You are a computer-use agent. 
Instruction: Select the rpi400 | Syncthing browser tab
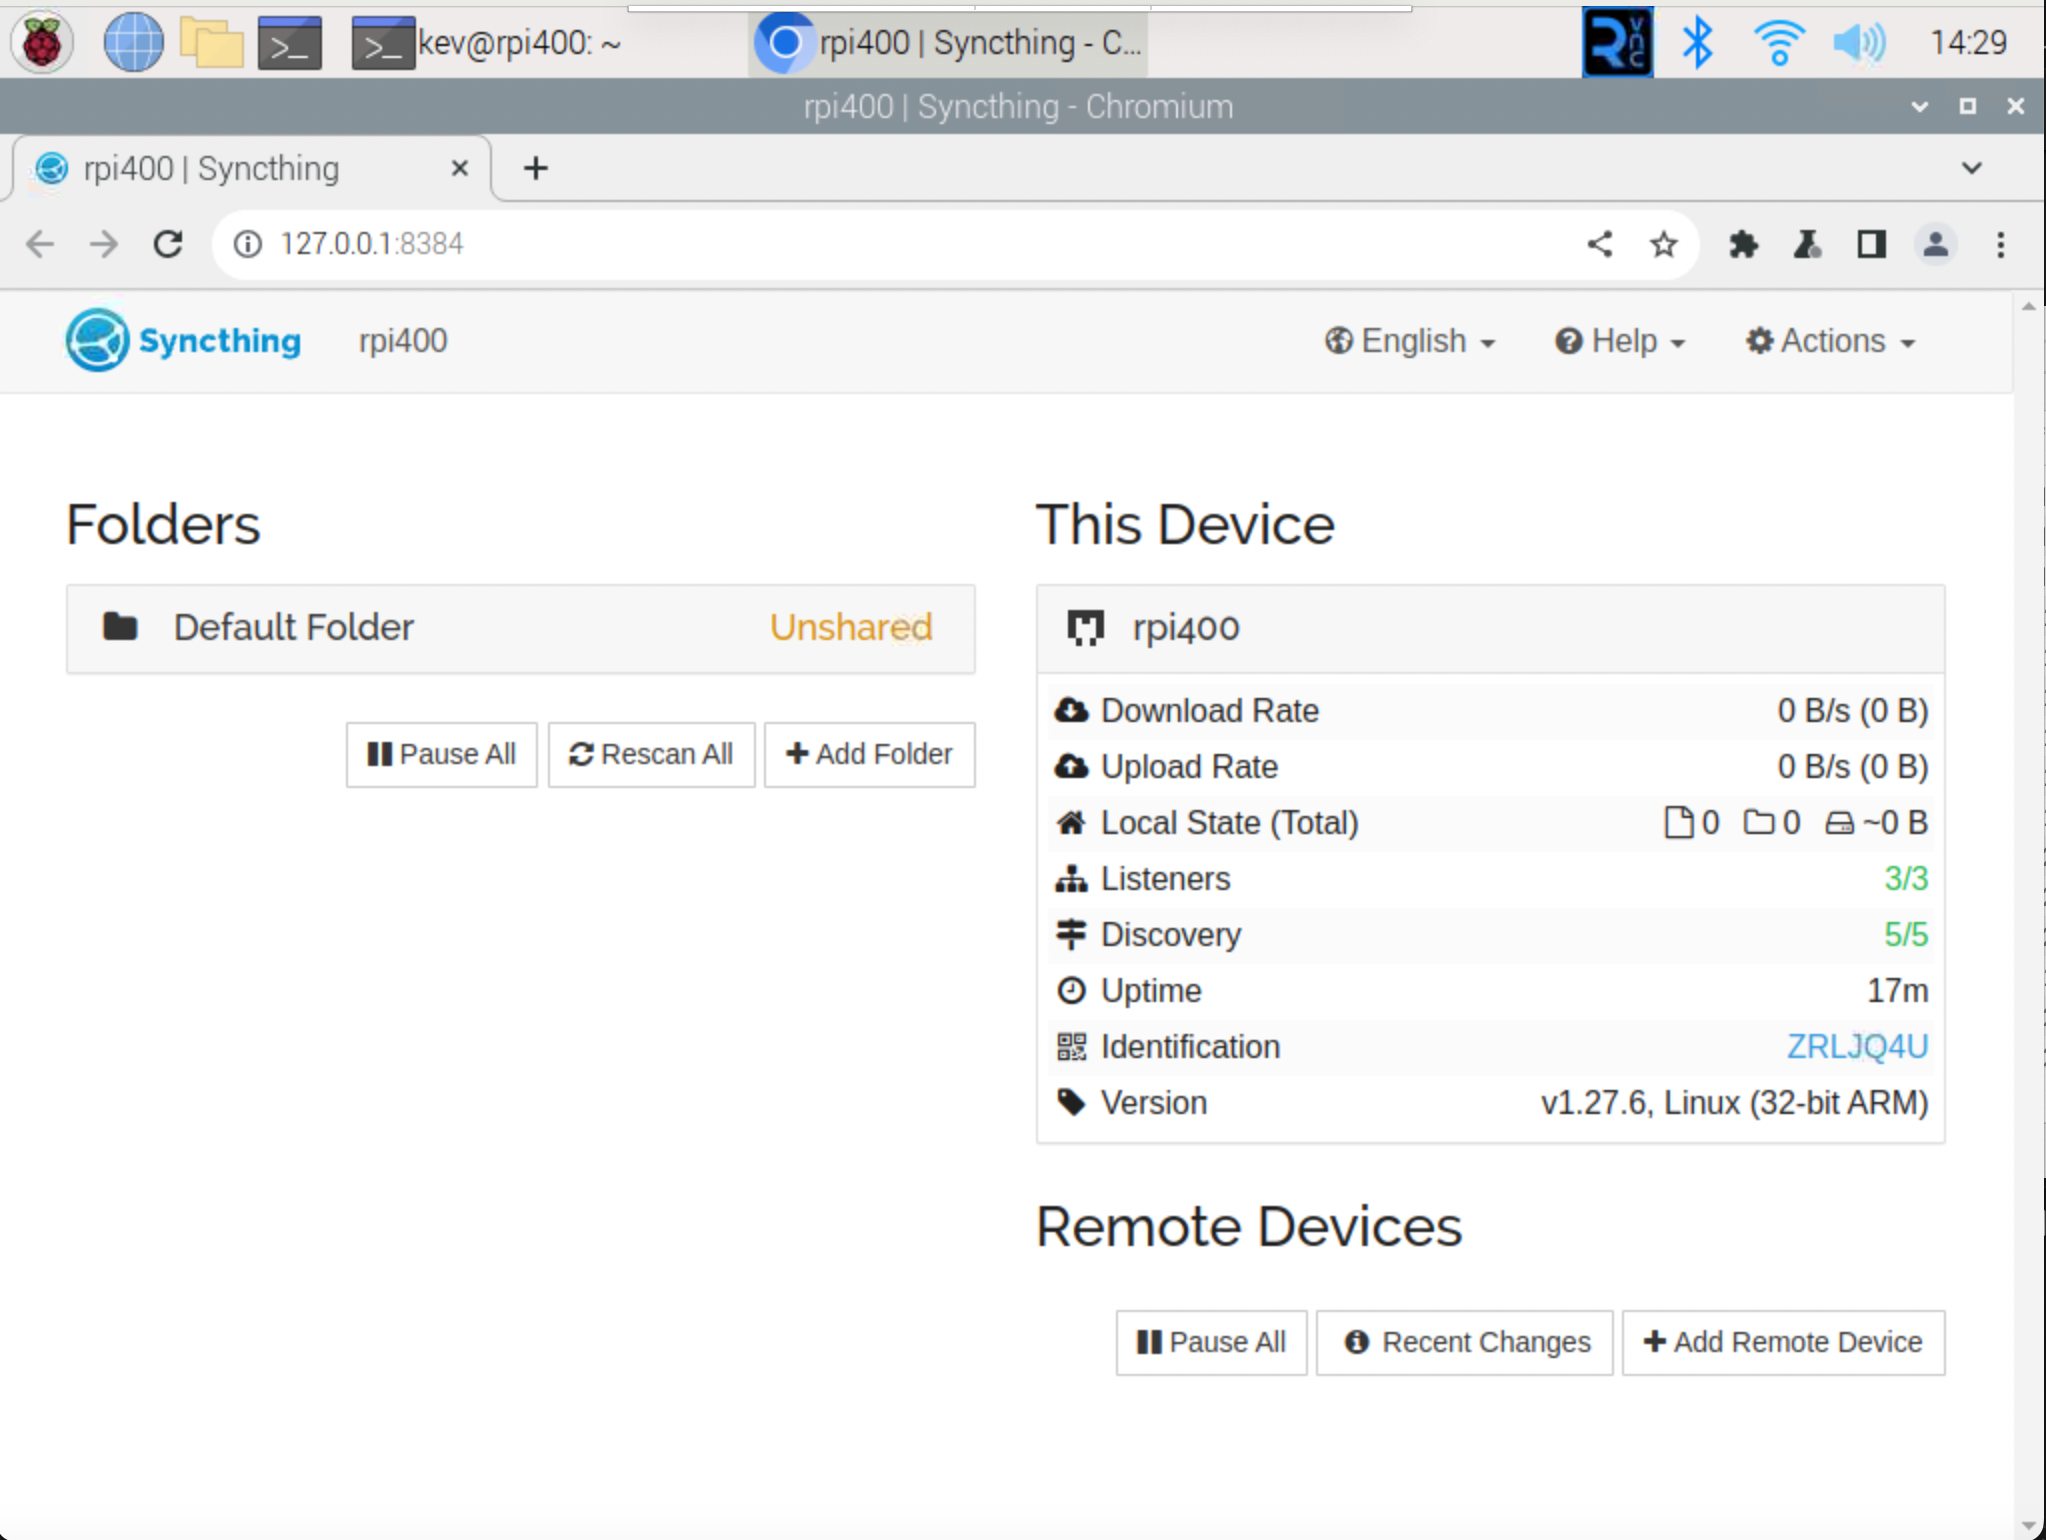[252, 168]
